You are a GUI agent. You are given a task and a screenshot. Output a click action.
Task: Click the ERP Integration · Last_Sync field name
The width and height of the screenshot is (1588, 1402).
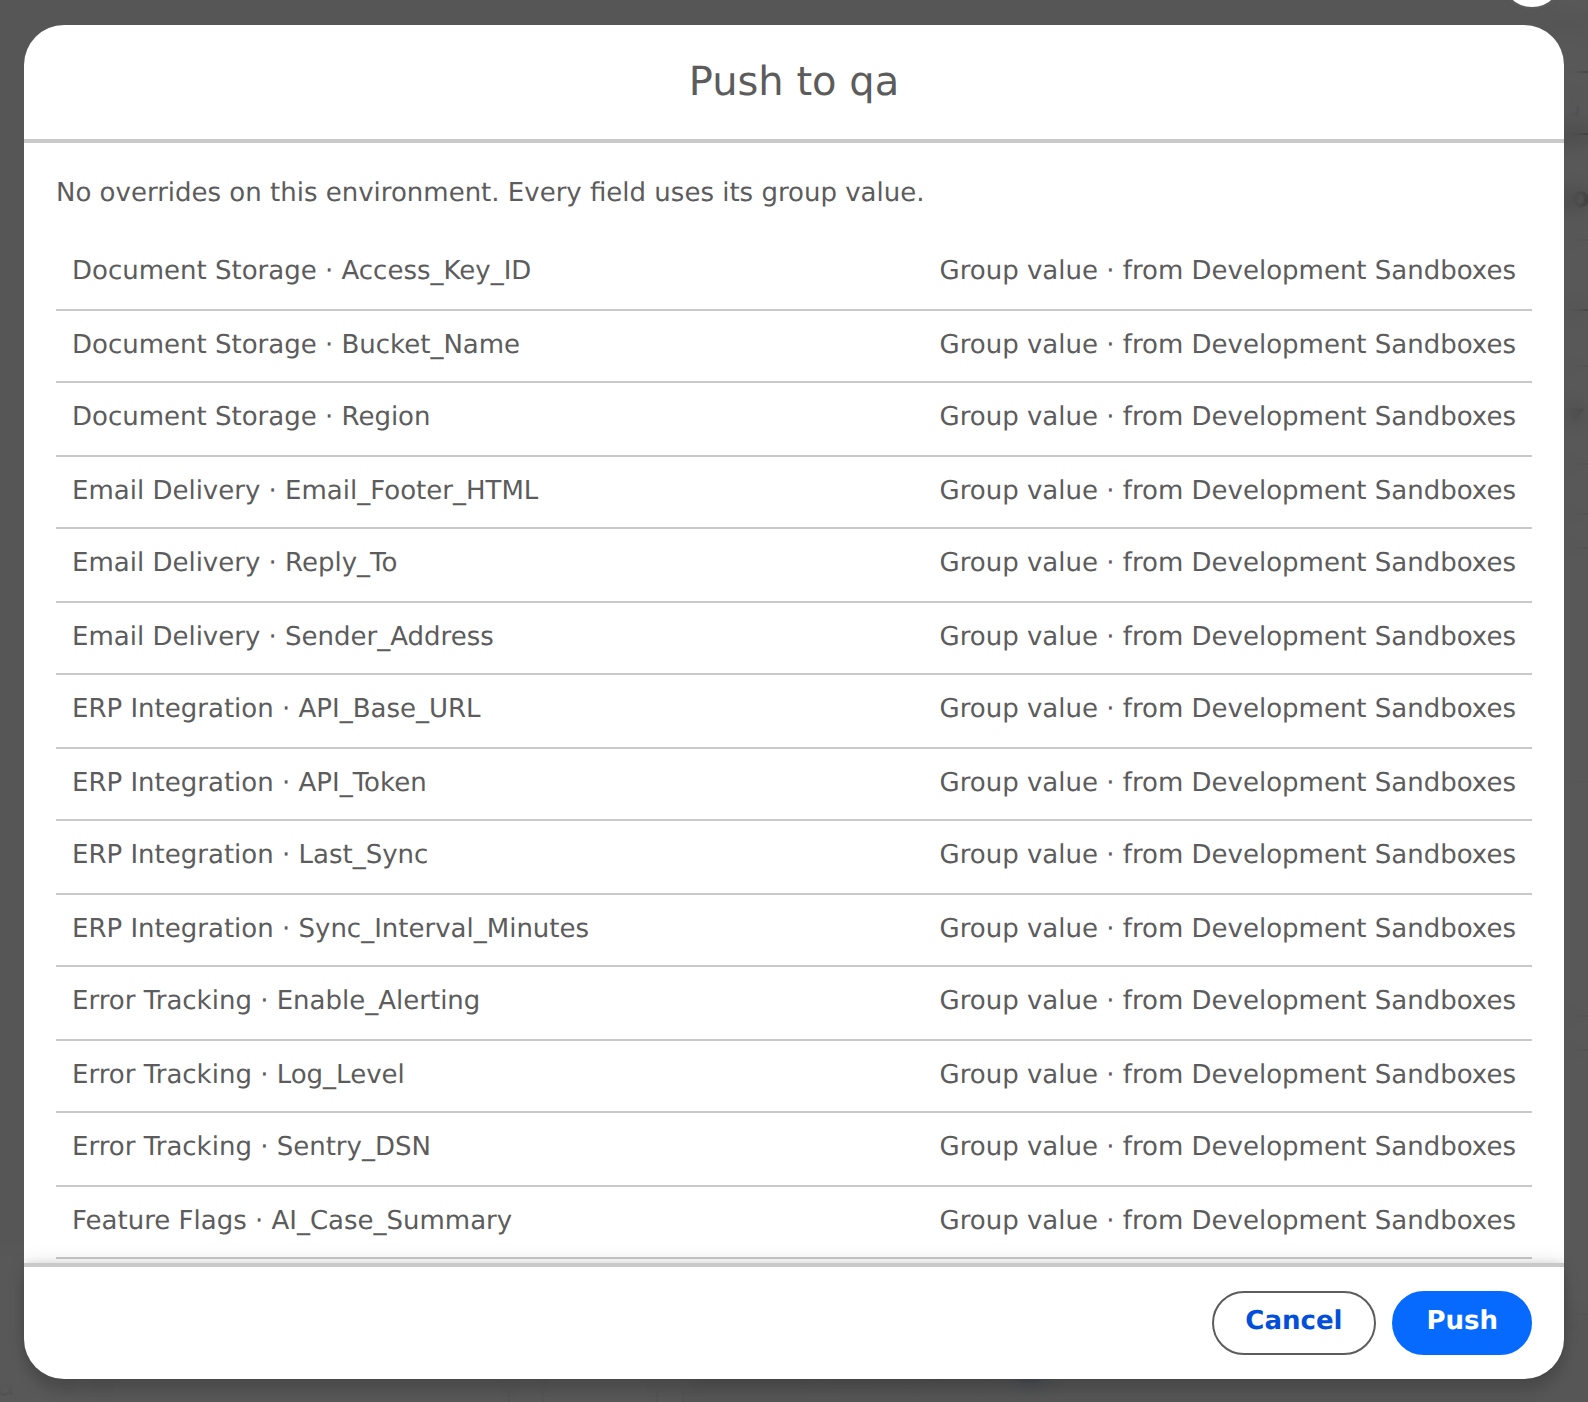coord(250,855)
